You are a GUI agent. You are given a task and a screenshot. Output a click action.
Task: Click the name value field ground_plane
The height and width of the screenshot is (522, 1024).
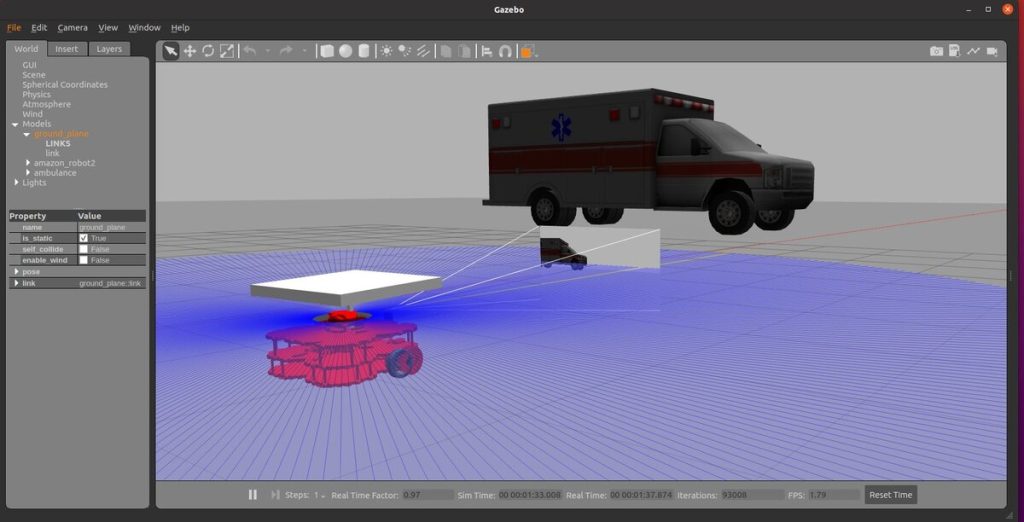coord(111,227)
